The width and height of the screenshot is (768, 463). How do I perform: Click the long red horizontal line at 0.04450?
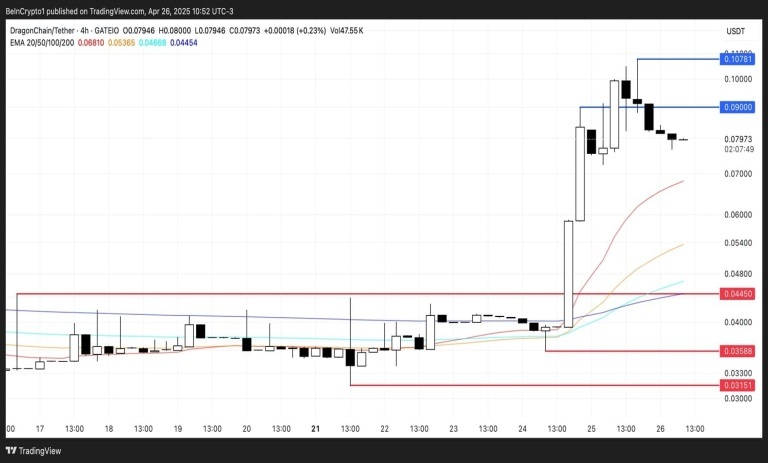click(x=368, y=294)
